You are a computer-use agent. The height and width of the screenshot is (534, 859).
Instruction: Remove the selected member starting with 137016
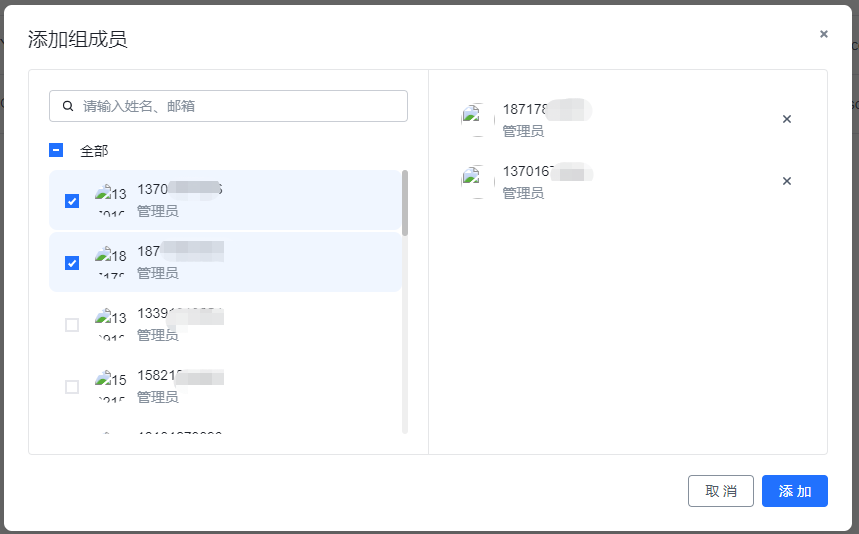pyautogui.click(x=787, y=181)
